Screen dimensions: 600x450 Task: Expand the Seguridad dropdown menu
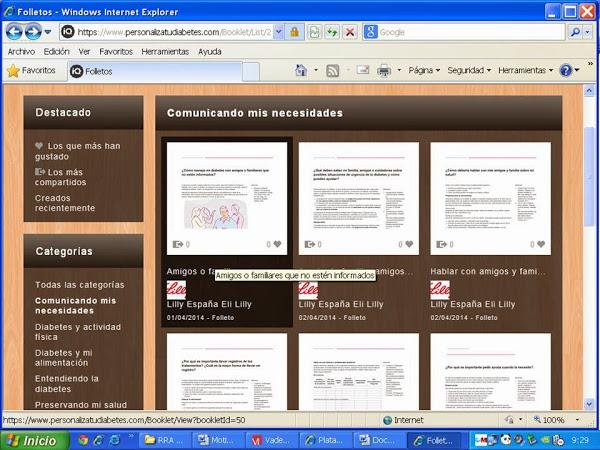click(x=468, y=71)
